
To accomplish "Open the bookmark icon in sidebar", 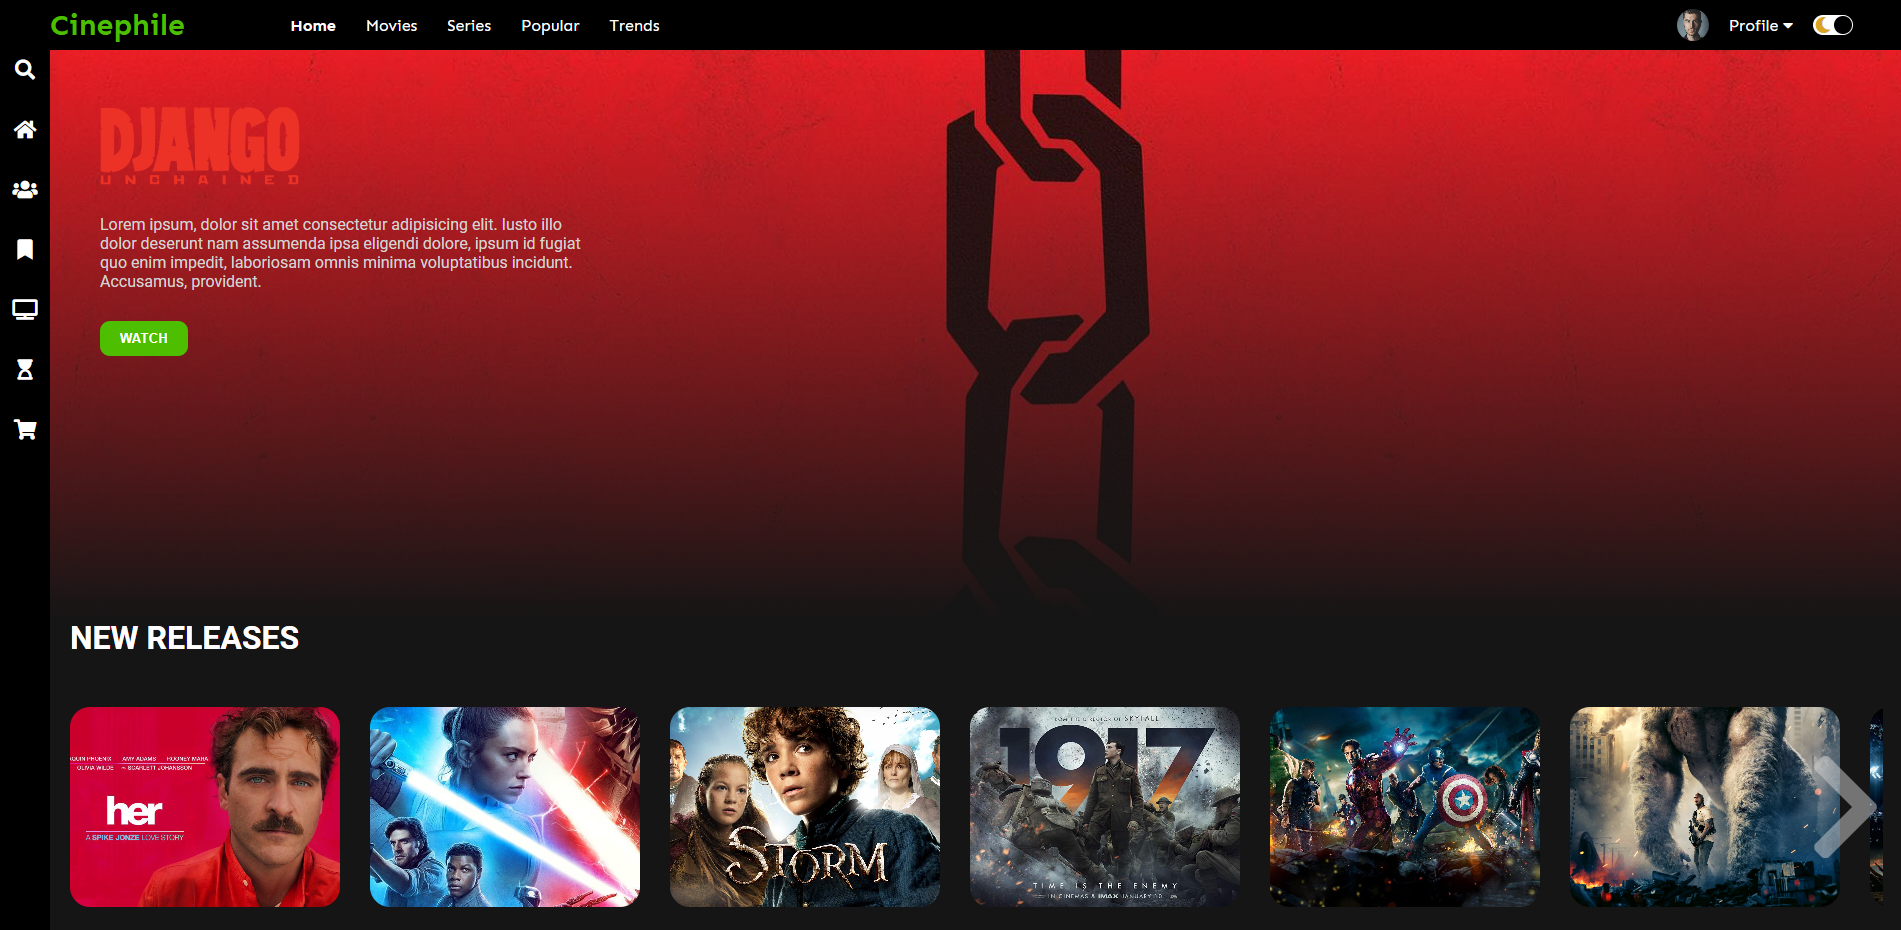I will click(x=25, y=250).
